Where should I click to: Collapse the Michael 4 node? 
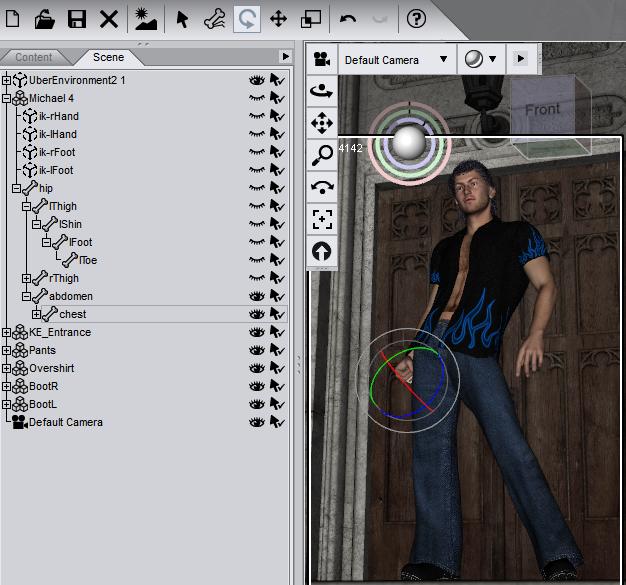tap(6, 98)
